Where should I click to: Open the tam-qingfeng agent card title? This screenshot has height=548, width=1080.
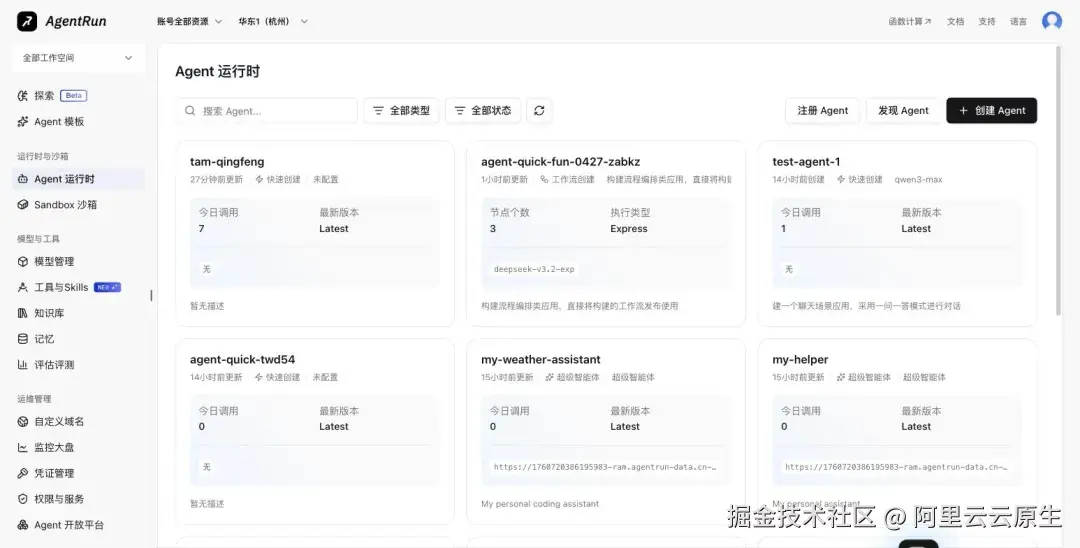[x=227, y=162]
